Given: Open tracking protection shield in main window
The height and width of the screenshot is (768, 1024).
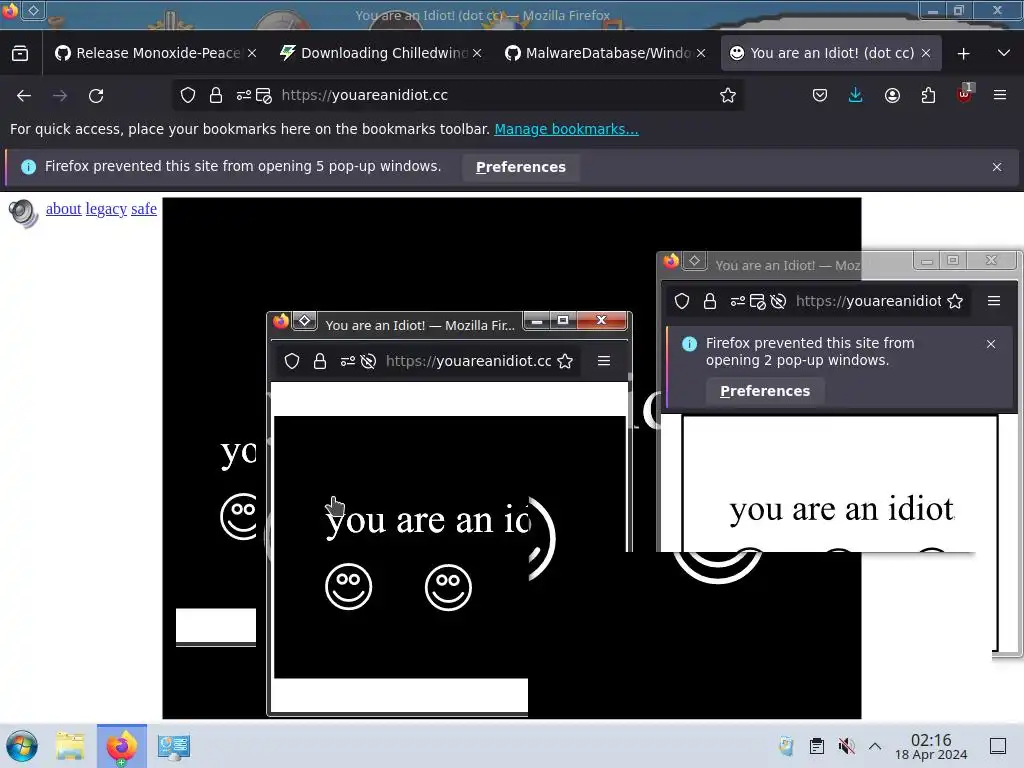Looking at the screenshot, I should (x=188, y=95).
